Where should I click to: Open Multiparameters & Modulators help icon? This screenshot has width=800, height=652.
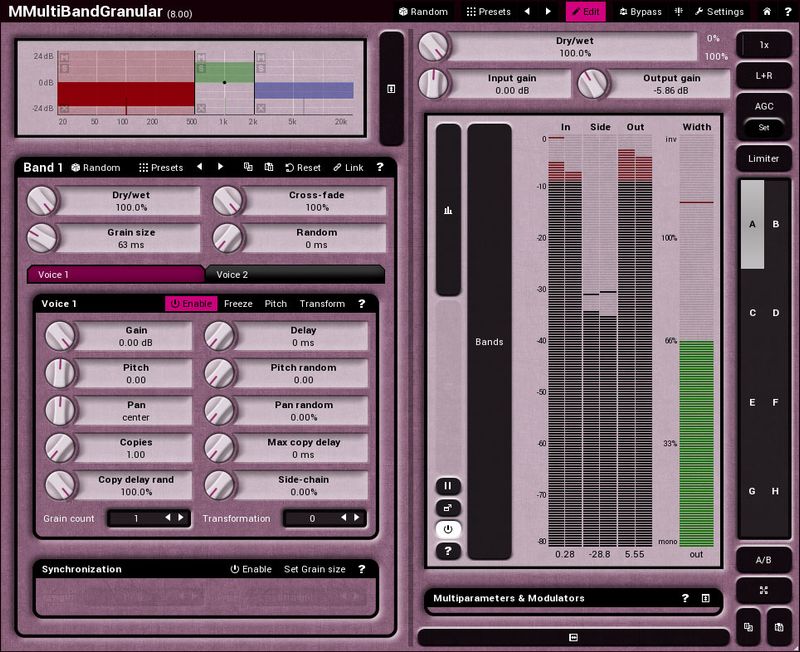pyautogui.click(x=685, y=598)
